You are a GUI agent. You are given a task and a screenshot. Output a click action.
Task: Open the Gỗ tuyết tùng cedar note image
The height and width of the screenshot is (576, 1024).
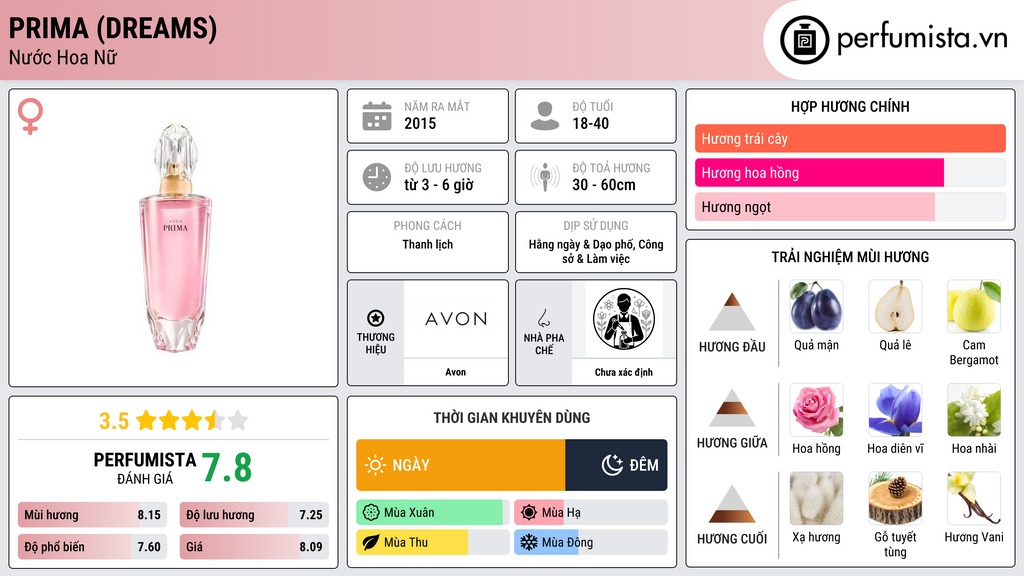pos(895,499)
